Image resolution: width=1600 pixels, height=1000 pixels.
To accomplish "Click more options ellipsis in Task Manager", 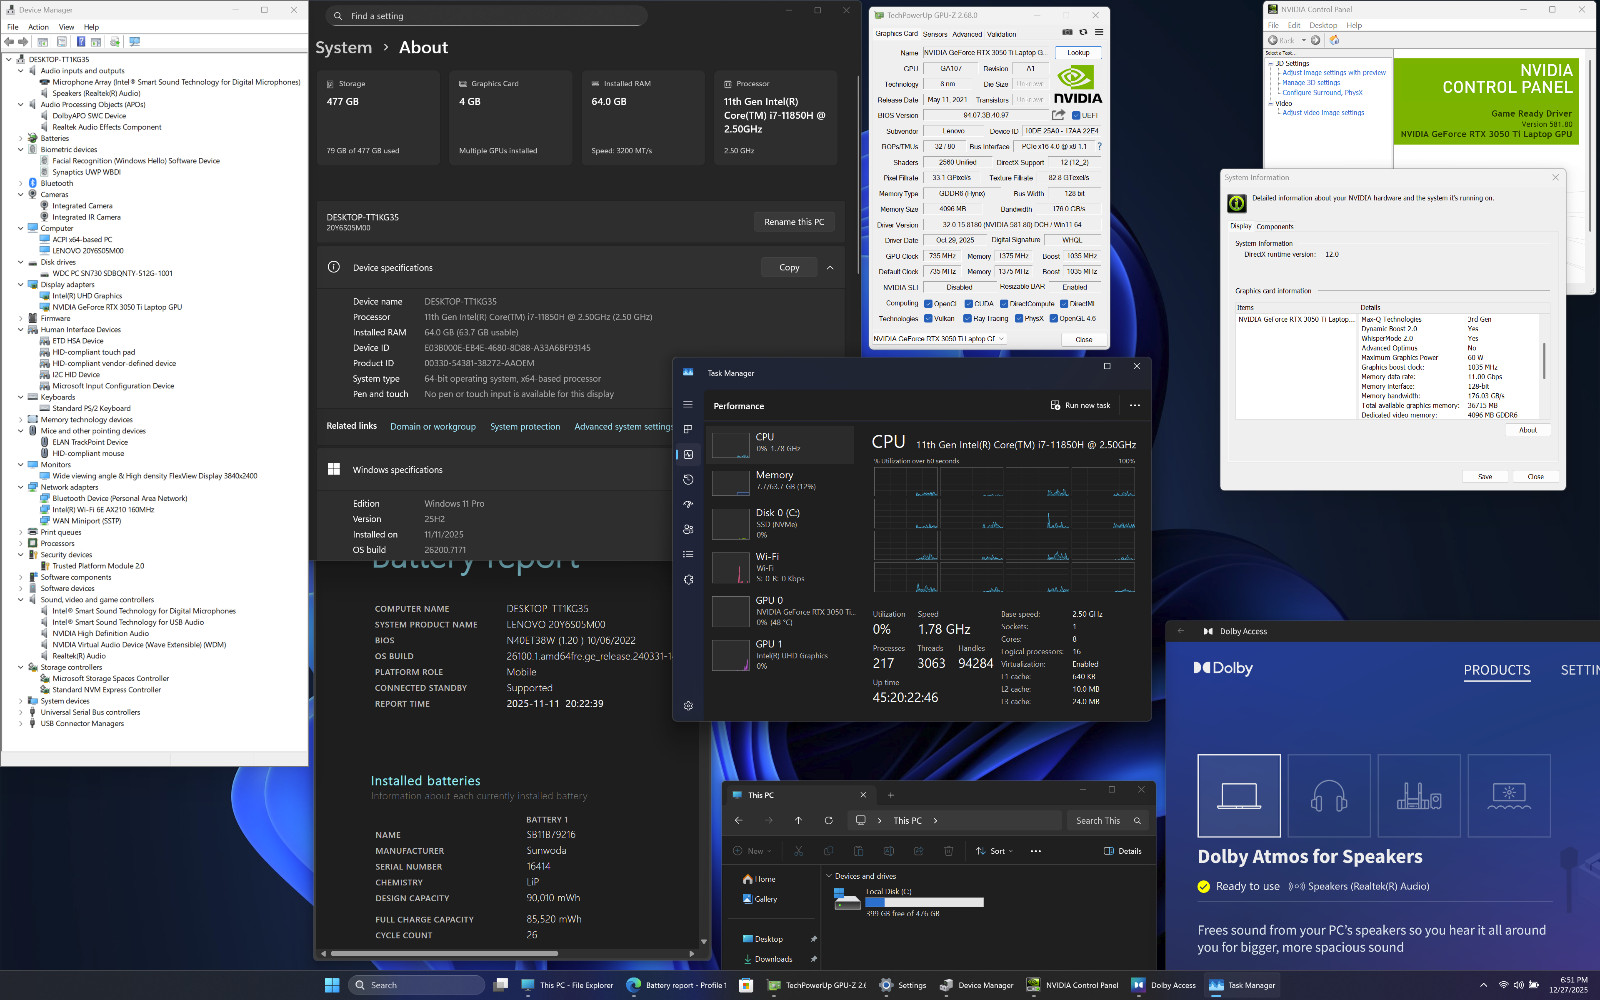I will tap(1135, 406).
